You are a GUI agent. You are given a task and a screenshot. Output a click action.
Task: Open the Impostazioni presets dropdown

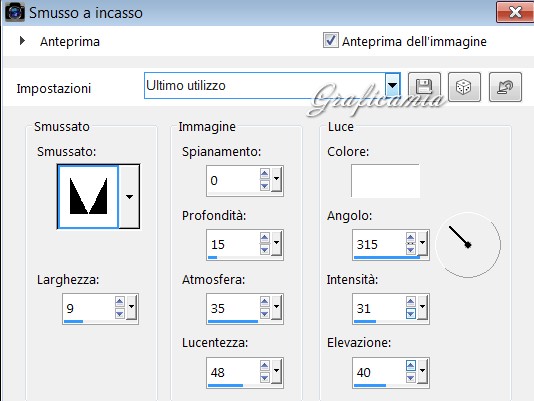(393, 85)
